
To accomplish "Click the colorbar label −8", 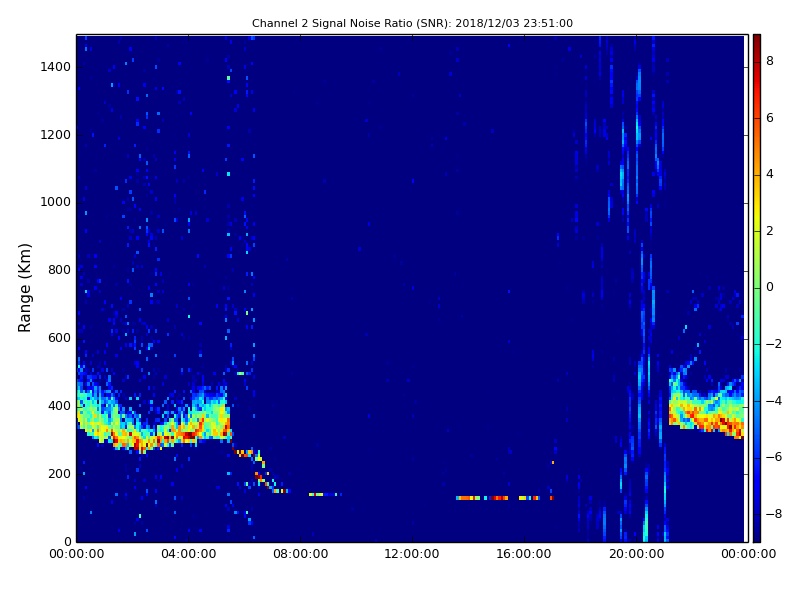I will [773, 514].
